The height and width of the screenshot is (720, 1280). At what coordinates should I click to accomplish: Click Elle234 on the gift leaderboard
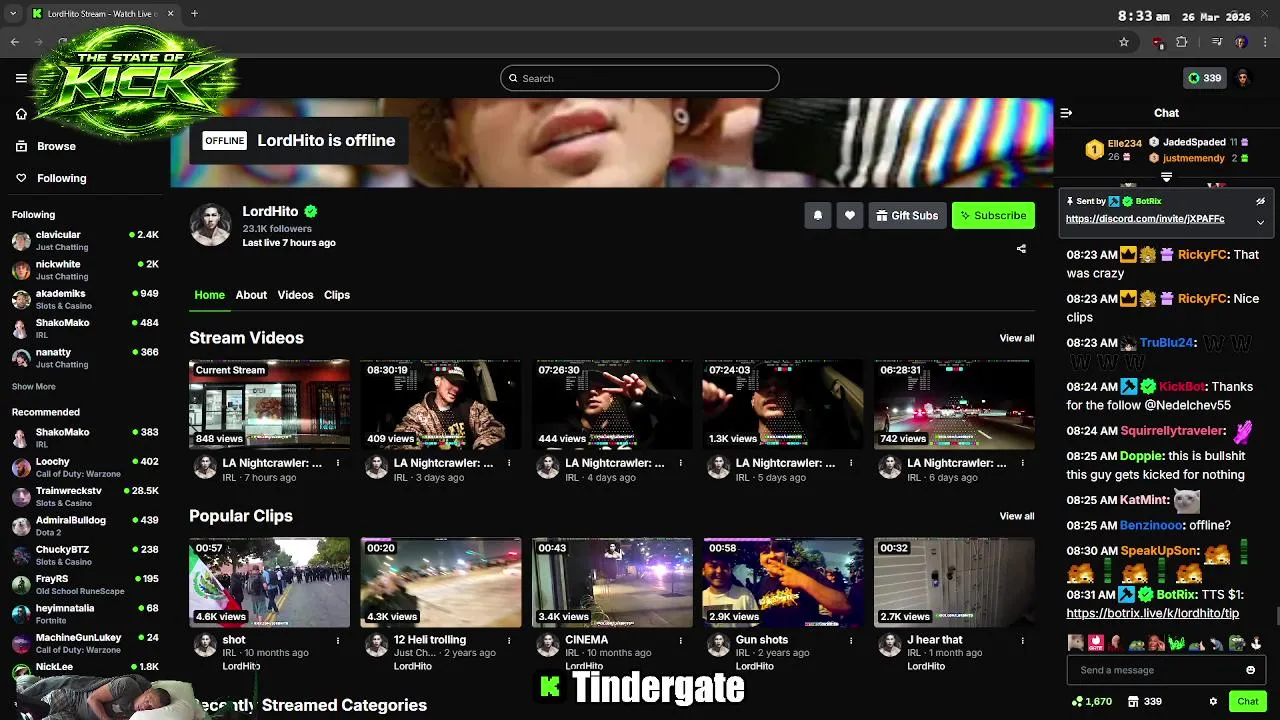(1125, 144)
